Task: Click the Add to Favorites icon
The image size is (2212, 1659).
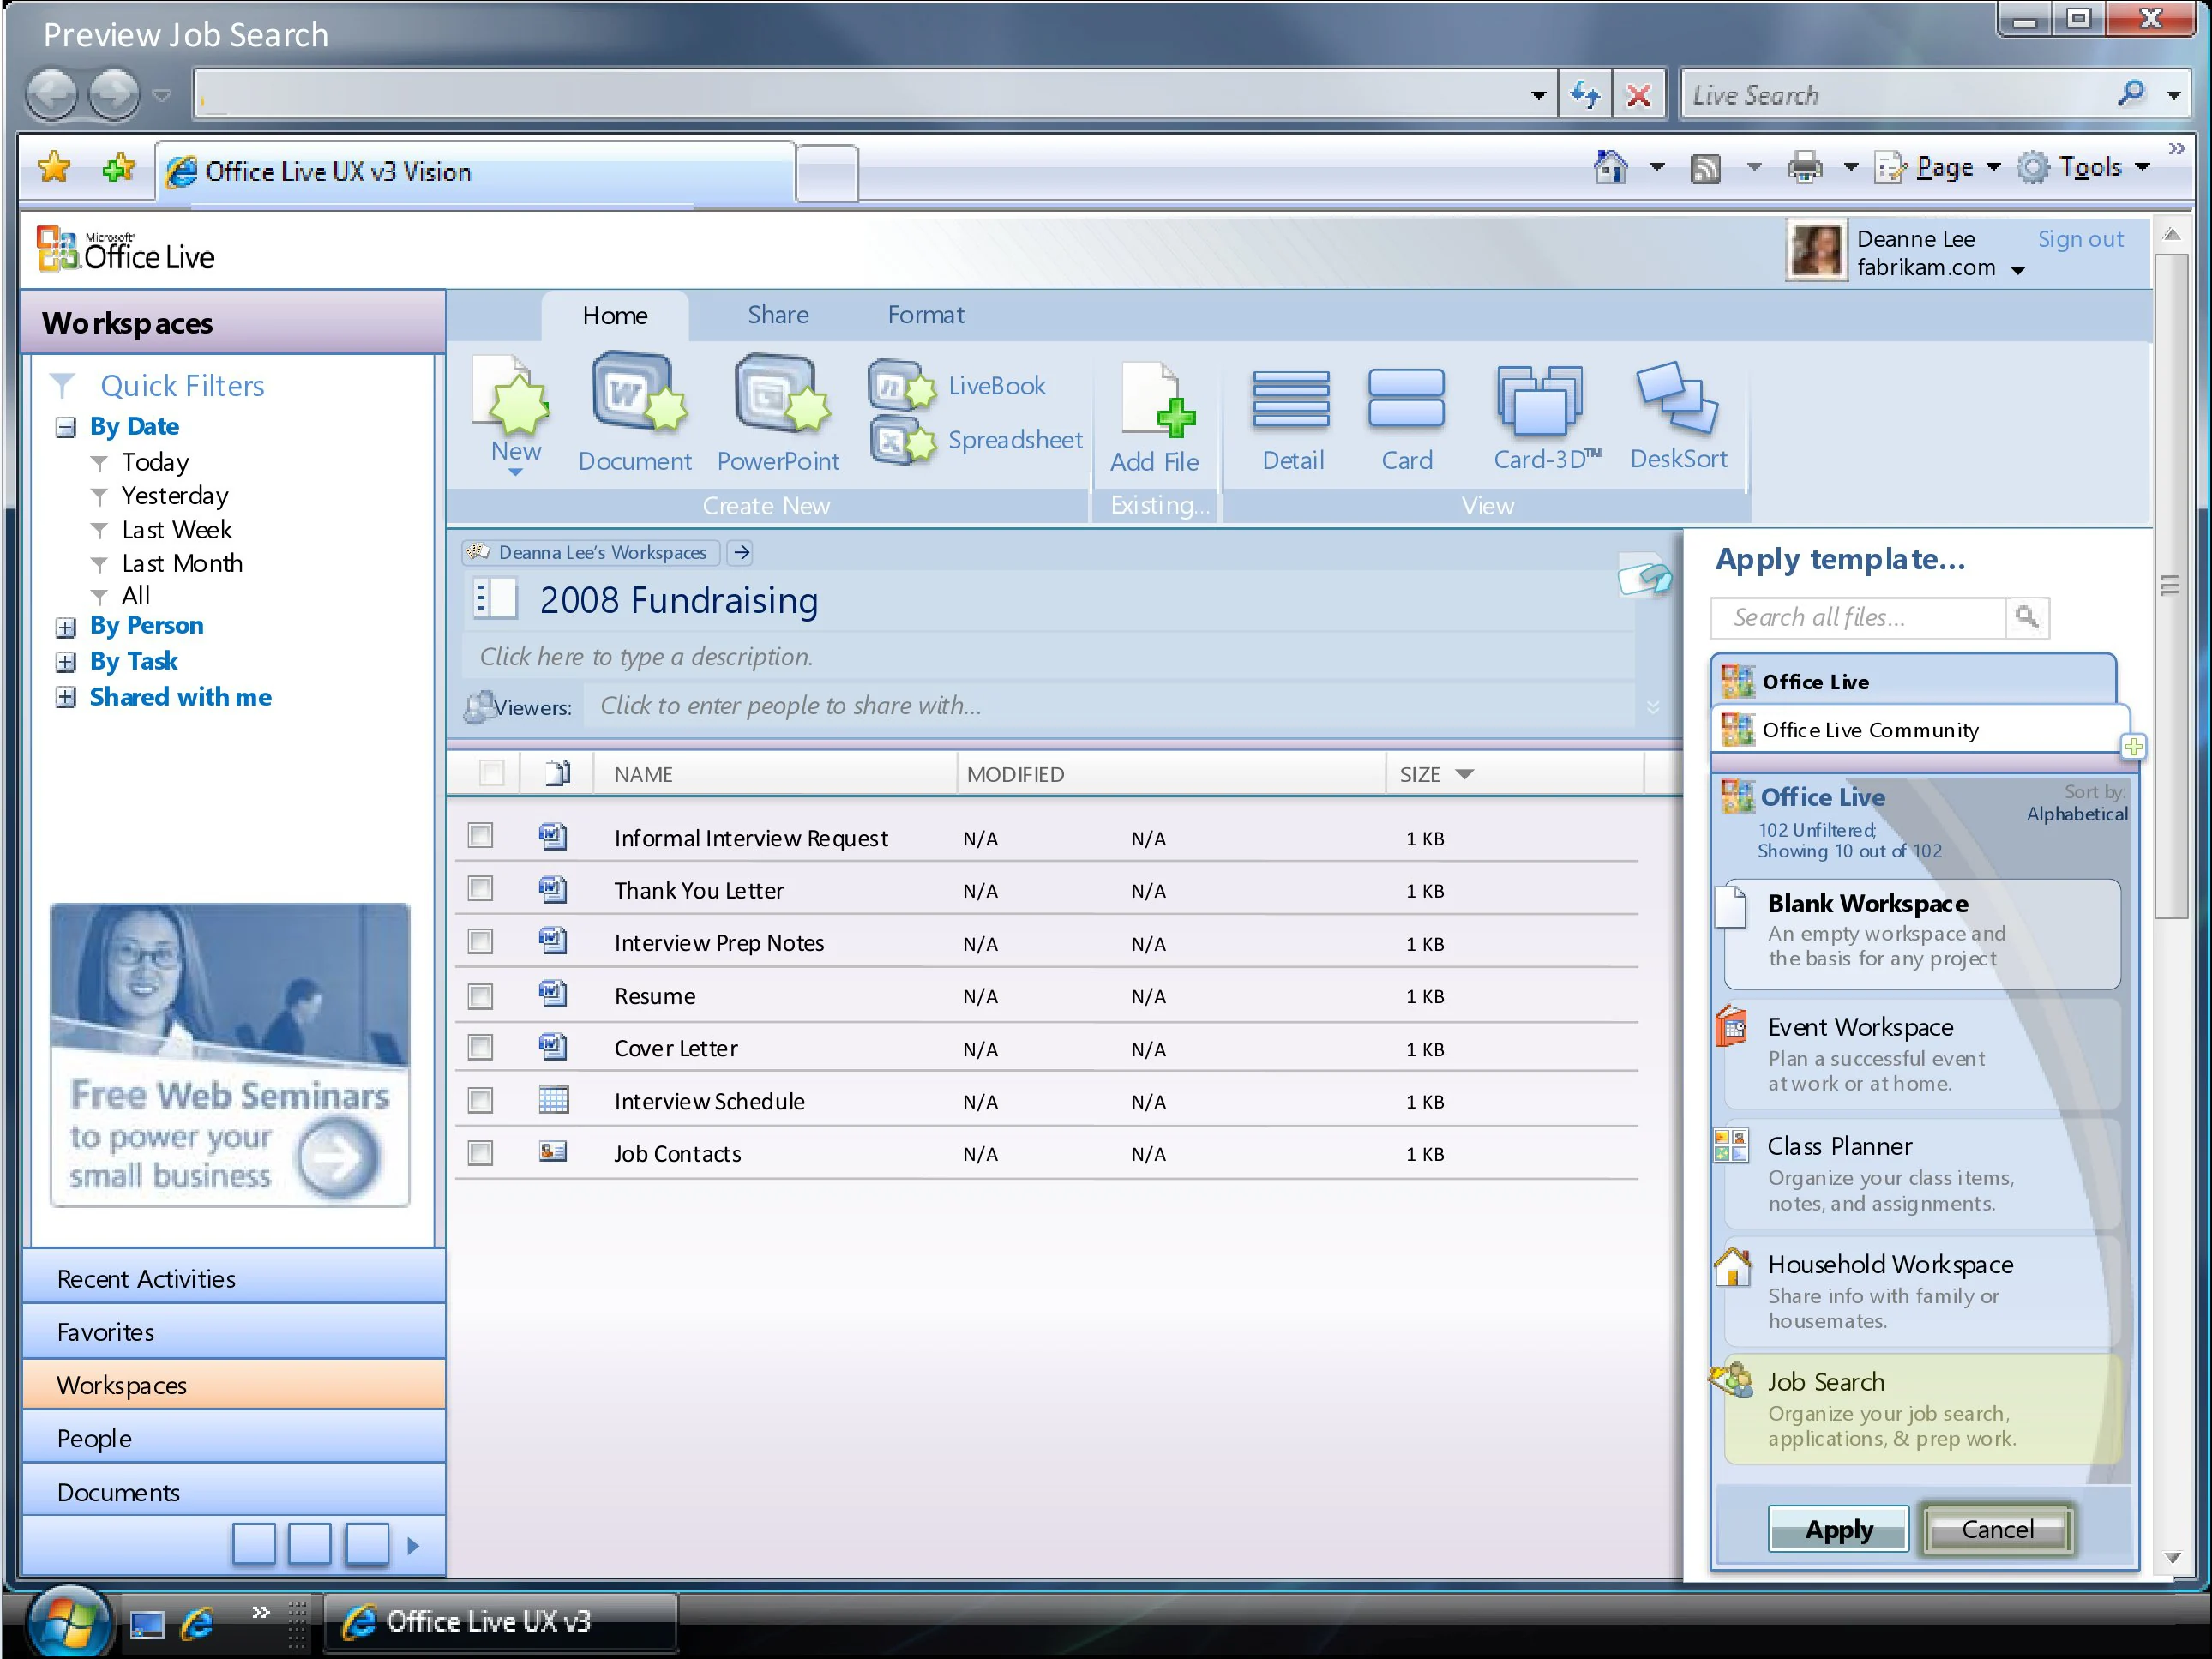Action: (x=119, y=168)
